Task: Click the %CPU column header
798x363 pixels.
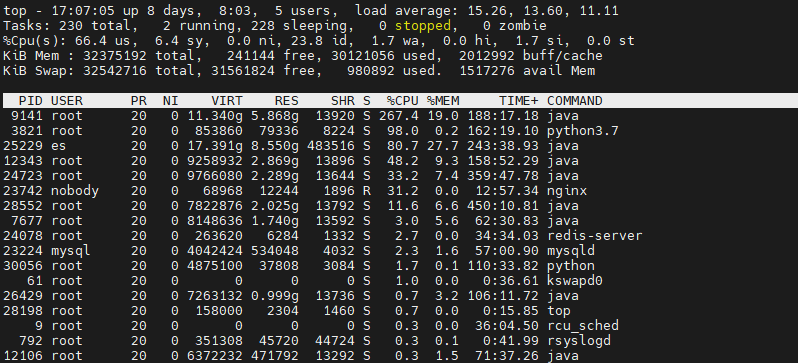Action: click(x=403, y=101)
